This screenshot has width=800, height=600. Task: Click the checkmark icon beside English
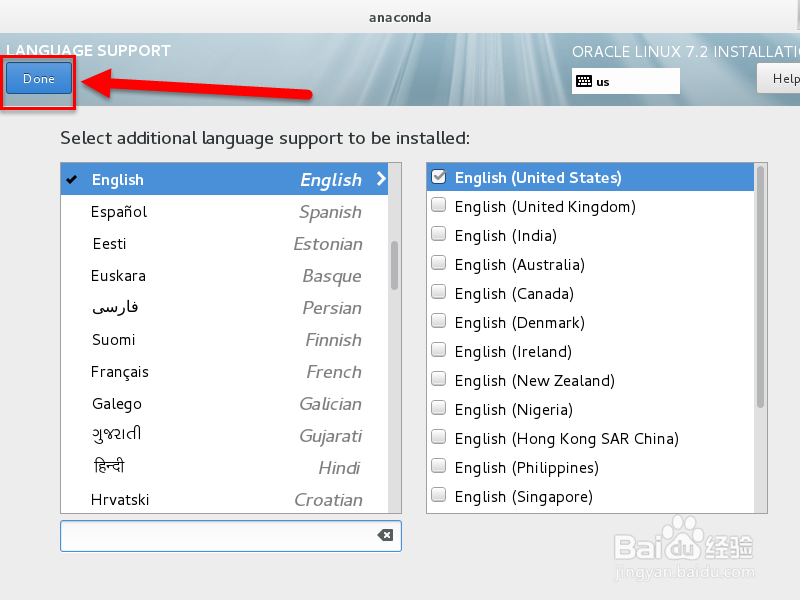pyautogui.click(x=72, y=179)
